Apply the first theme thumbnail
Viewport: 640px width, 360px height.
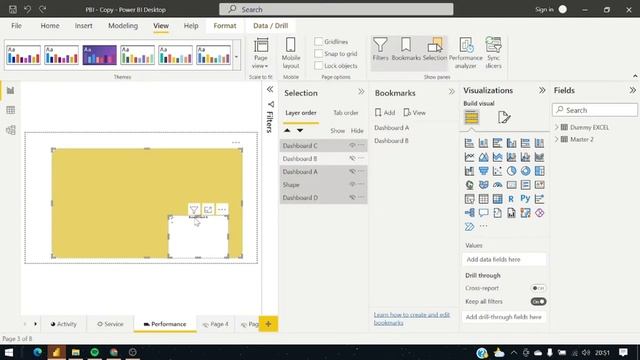tap(24, 56)
